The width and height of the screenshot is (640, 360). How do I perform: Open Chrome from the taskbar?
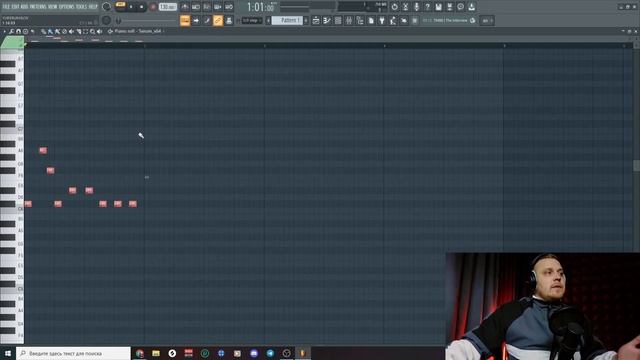click(140, 353)
